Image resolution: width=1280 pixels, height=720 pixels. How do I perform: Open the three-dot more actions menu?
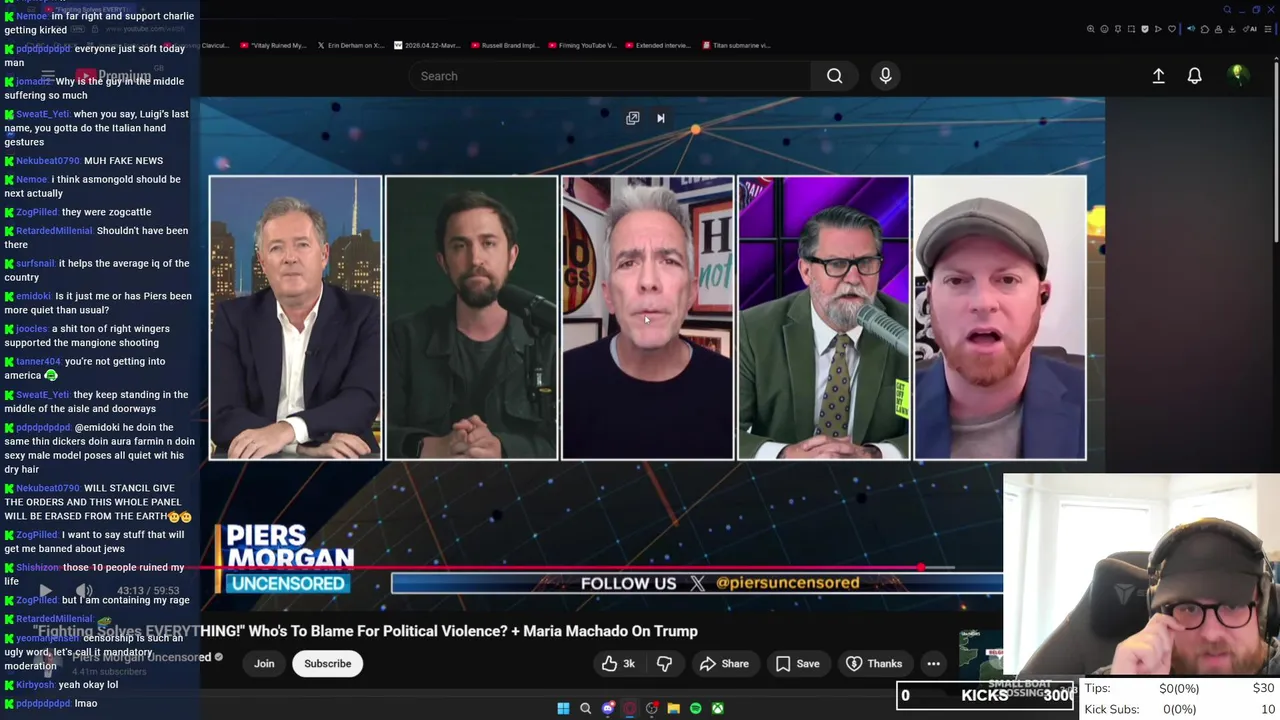(x=933, y=663)
